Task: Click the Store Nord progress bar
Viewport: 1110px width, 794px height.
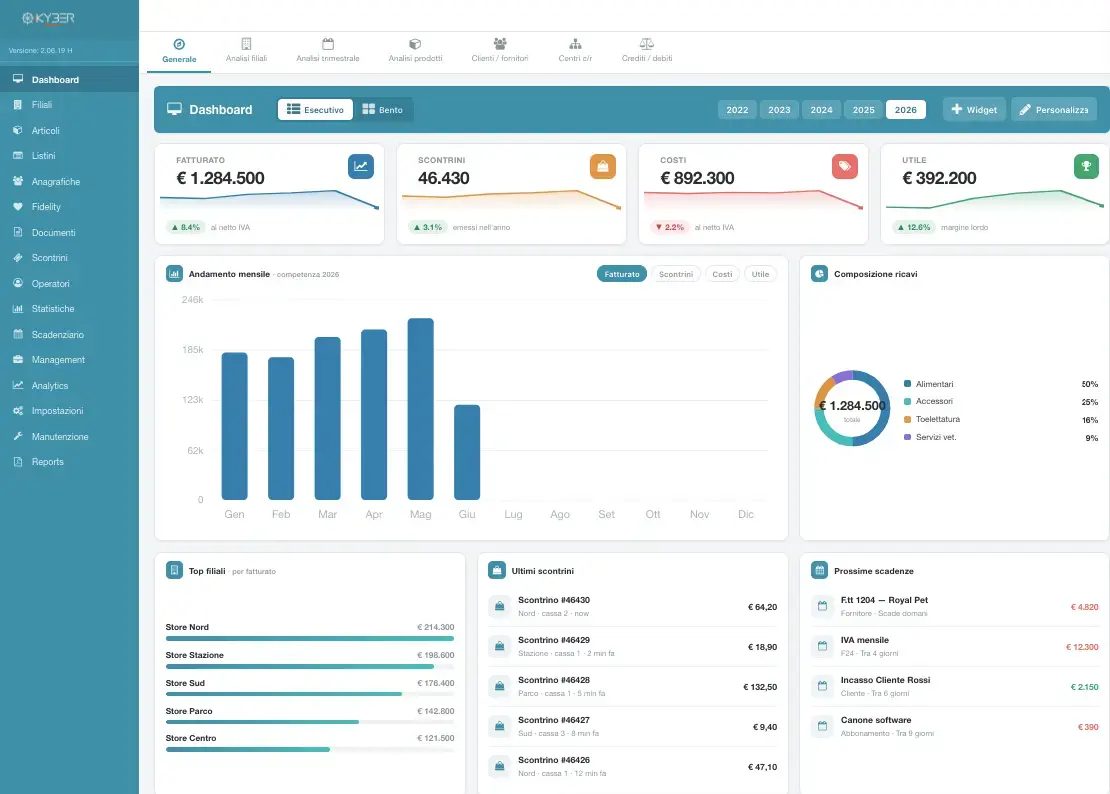Action: coord(310,638)
